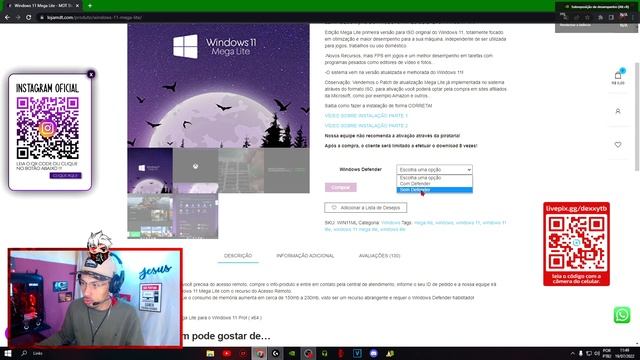Viewport: 640px width, 360px height.
Task: Select the 'Com Defender' option
Action: pos(434,184)
